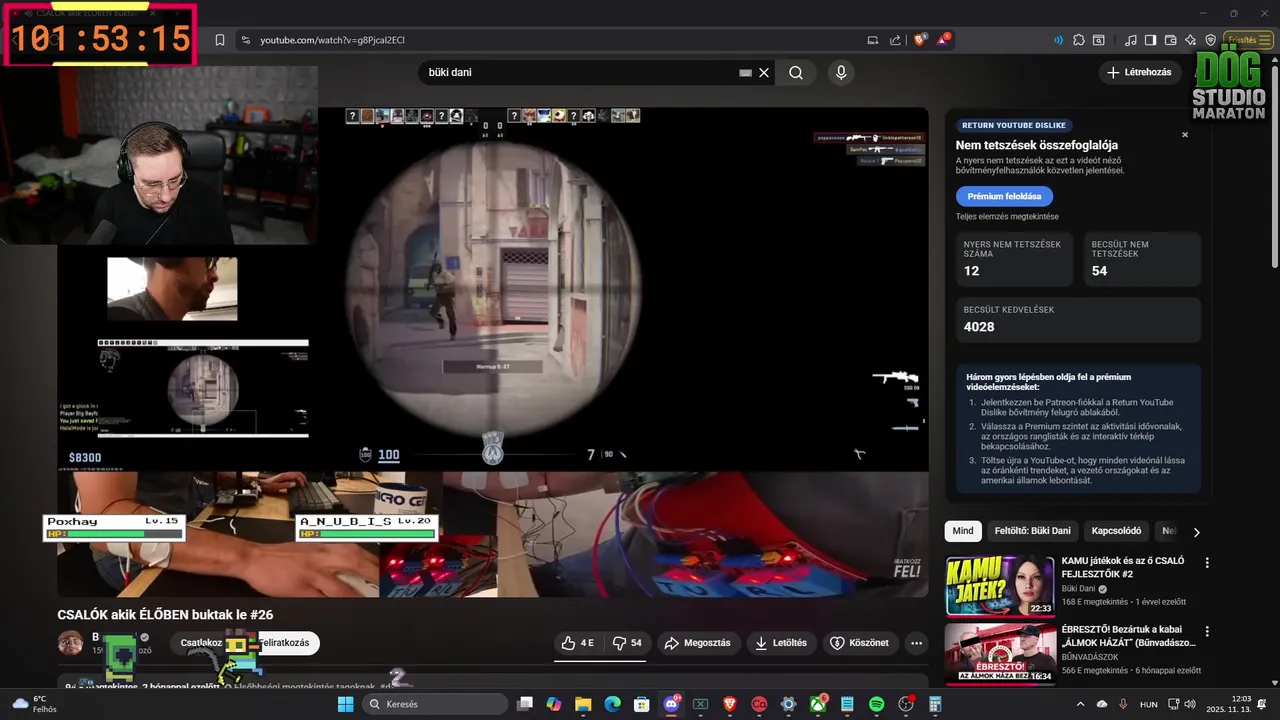Open Brave Shields lion icon
This screenshot has height=720, width=1280.
[920, 40]
